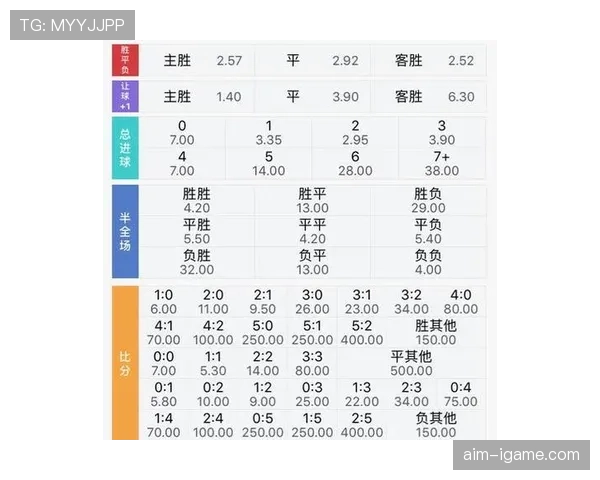Screen dimensions: 600x480
Task: Select half-full 胜负 at 29.00
Action: coord(428,201)
